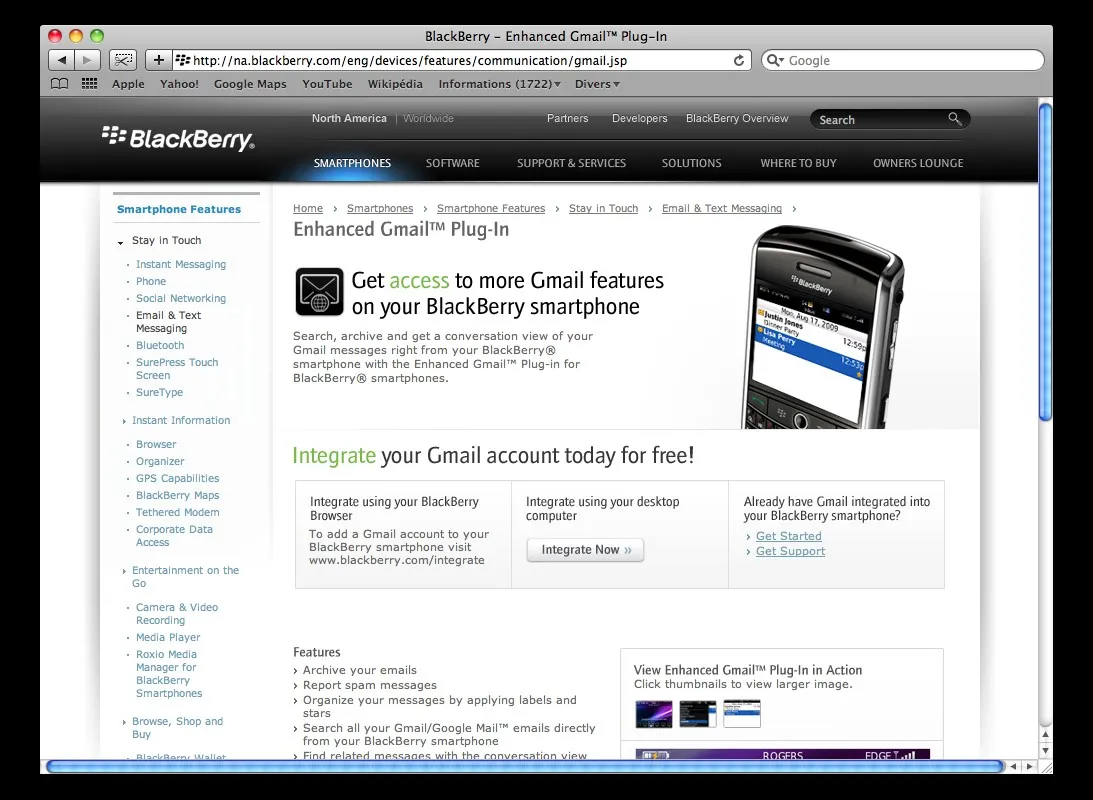This screenshot has height=800, width=1093.
Task: Click the Integrate Now button
Action: (586, 550)
